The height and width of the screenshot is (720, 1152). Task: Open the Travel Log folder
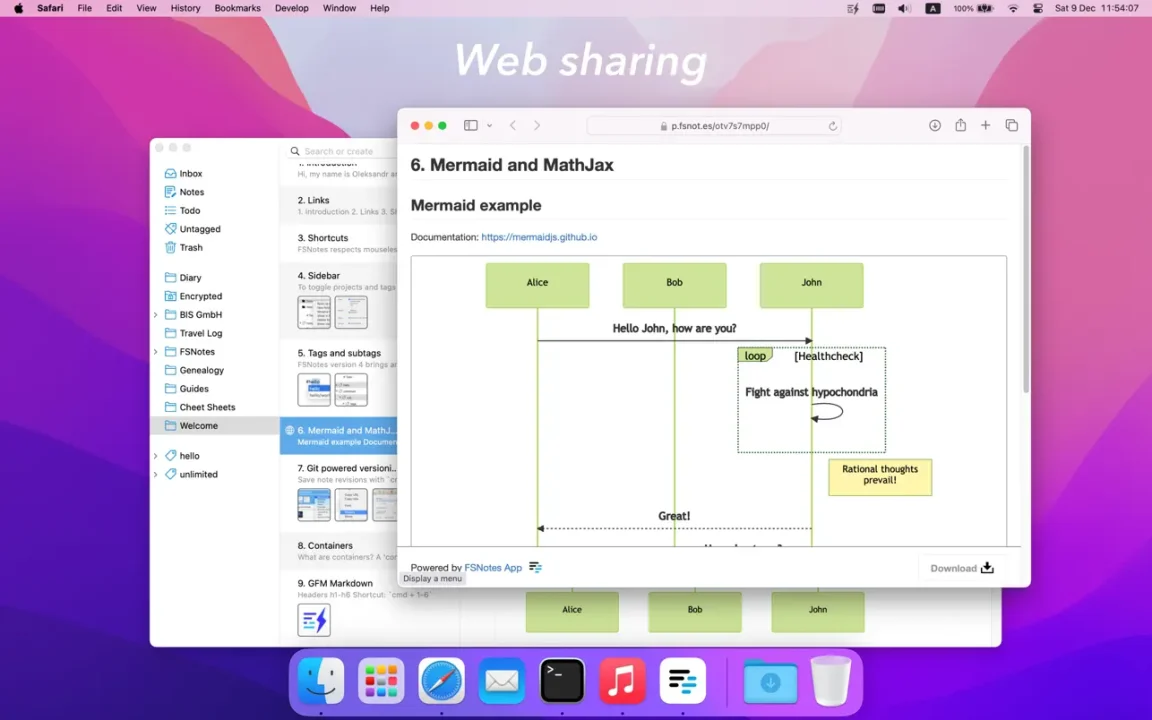pyautogui.click(x=201, y=333)
